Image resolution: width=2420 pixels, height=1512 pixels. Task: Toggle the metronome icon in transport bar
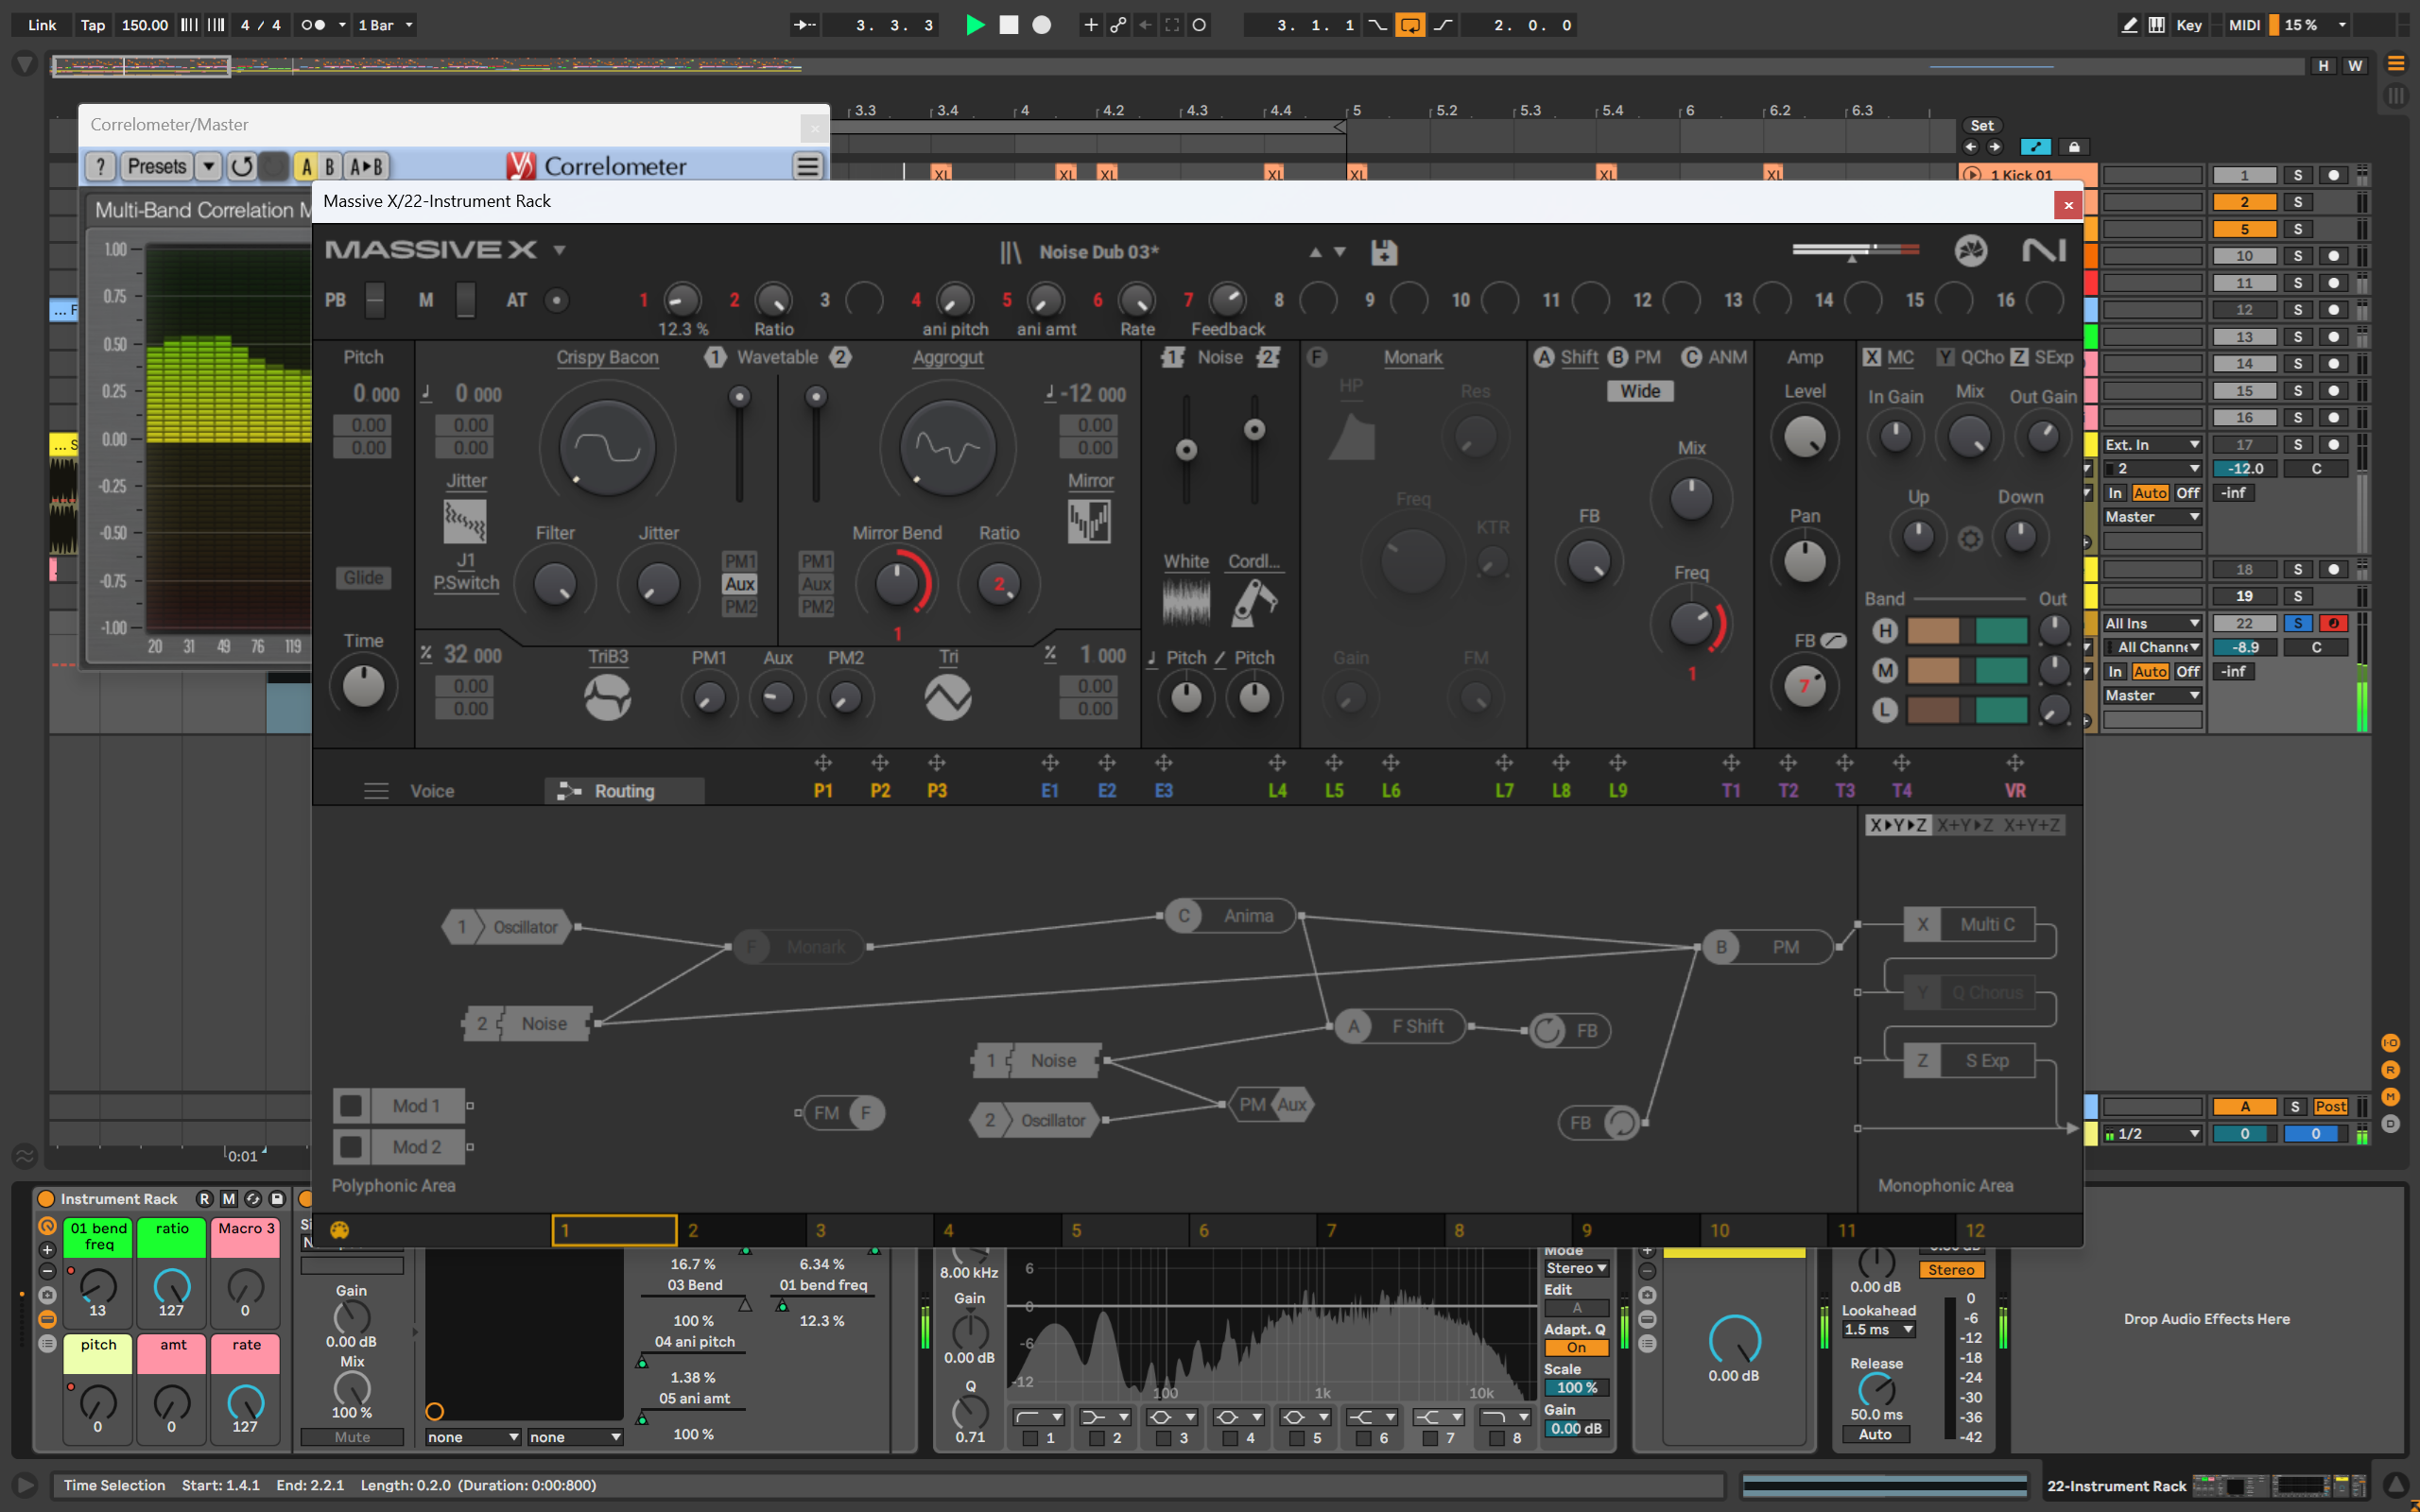(313, 25)
